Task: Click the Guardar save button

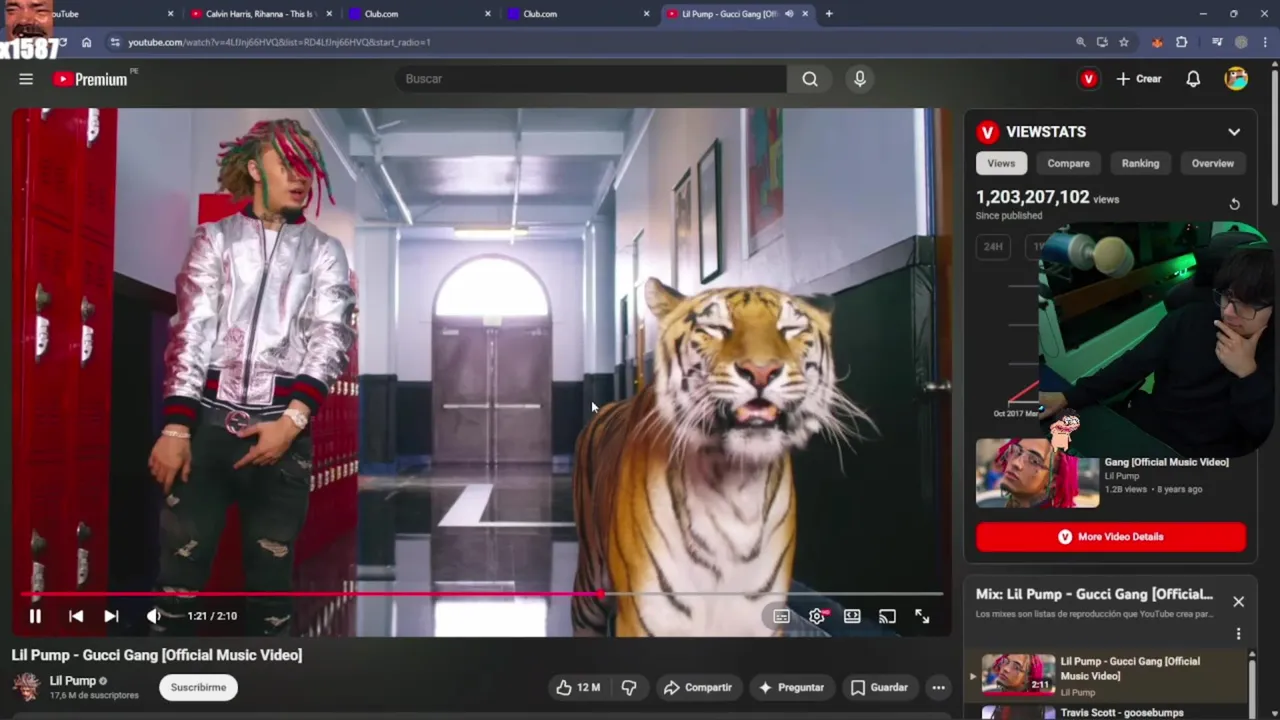Action: coord(879,687)
